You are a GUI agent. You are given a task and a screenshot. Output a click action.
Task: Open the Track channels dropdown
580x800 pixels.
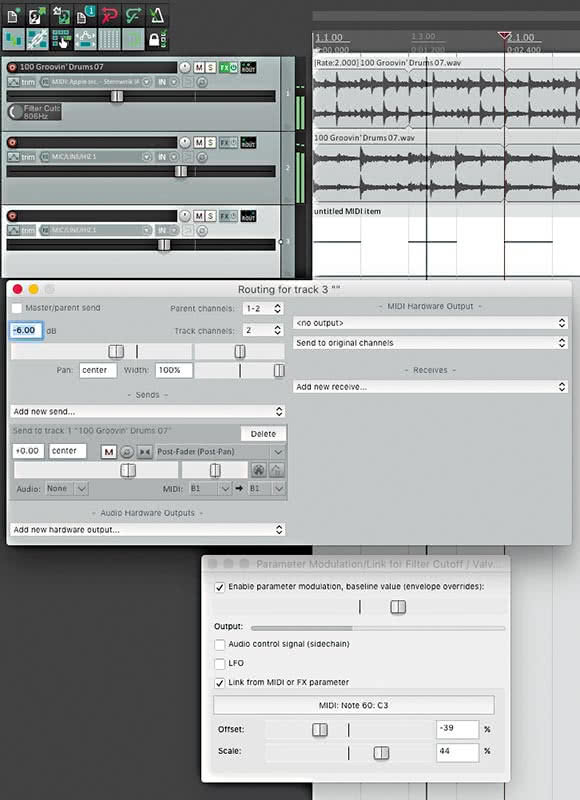point(263,330)
